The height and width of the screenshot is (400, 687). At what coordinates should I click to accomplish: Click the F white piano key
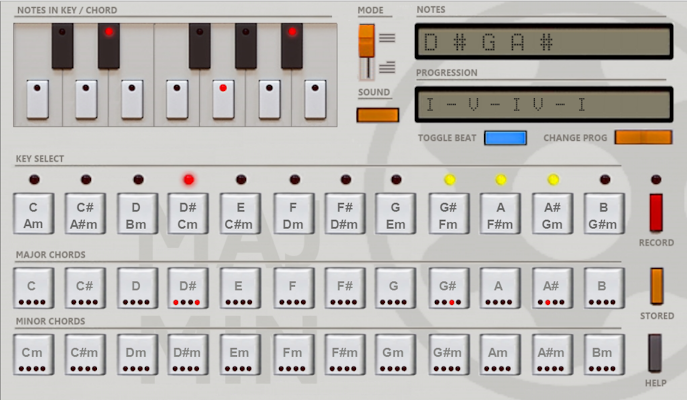pyautogui.click(x=177, y=99)
